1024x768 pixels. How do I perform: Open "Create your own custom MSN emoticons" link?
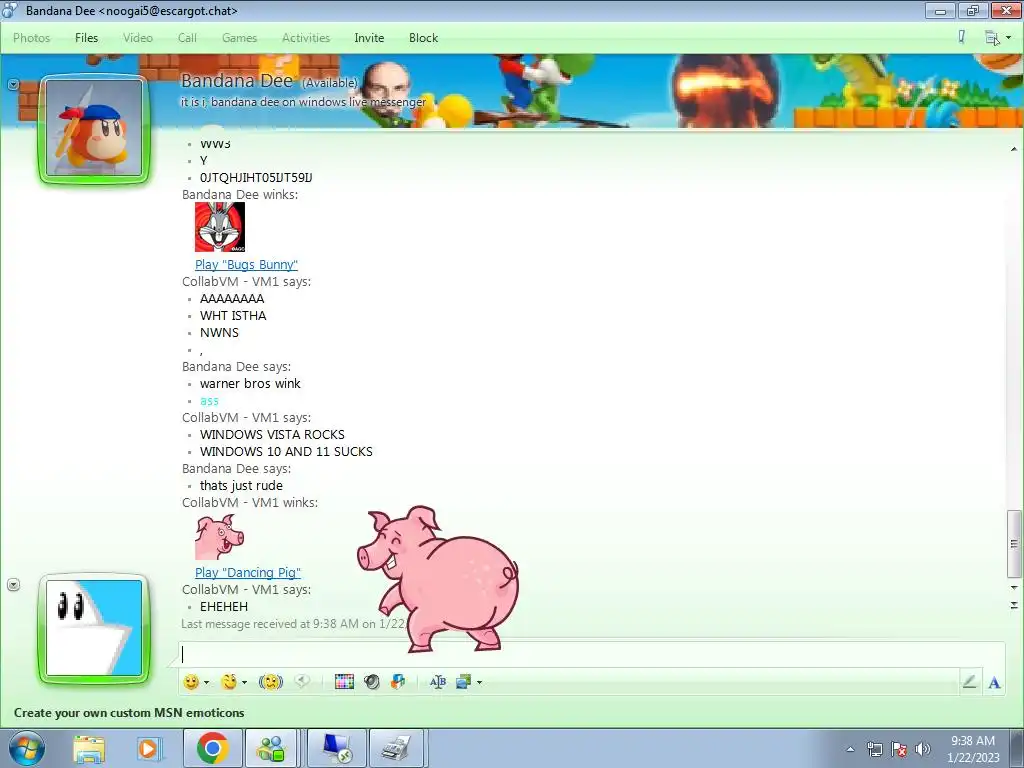[x=129, y=712]
